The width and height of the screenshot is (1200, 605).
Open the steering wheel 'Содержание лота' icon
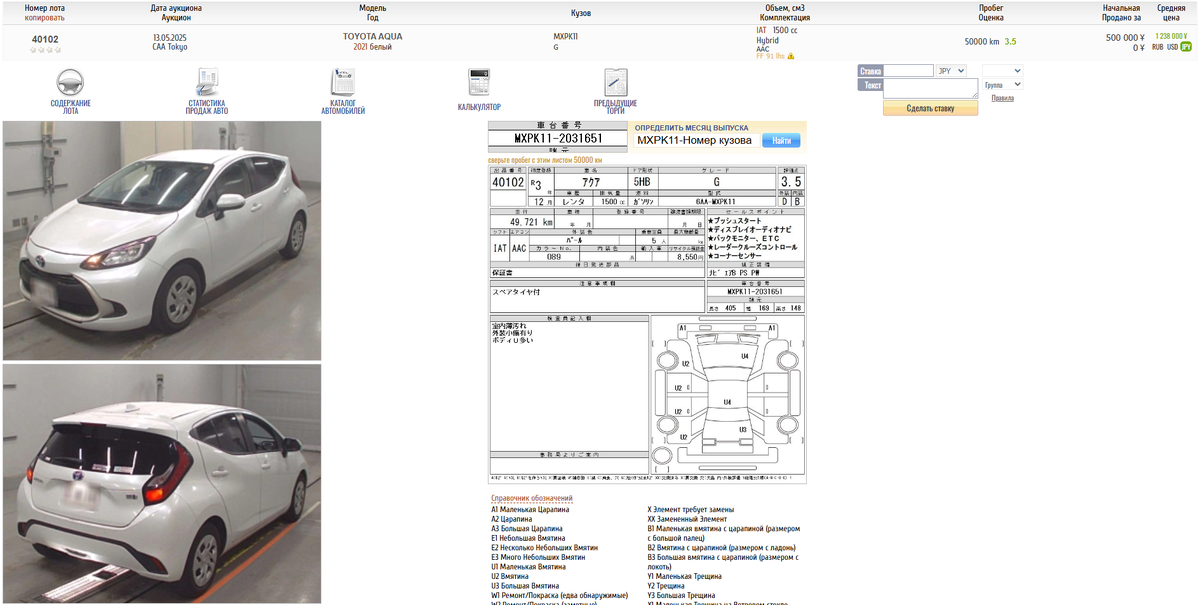70,83
